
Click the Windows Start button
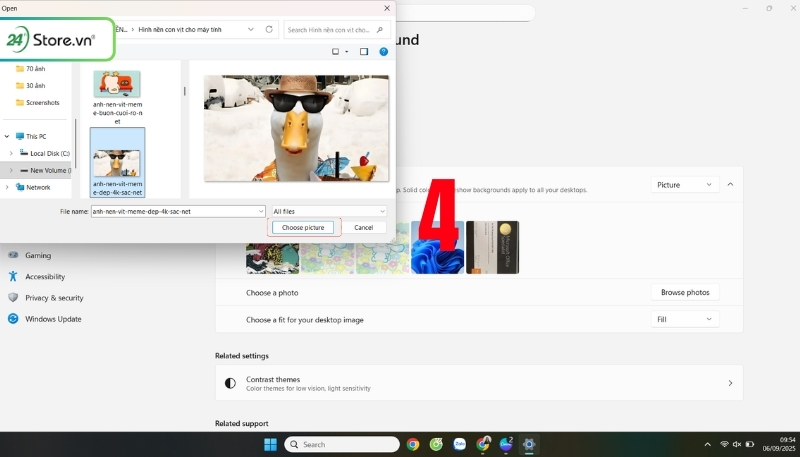pyautogui.click(x=270, y=444)
